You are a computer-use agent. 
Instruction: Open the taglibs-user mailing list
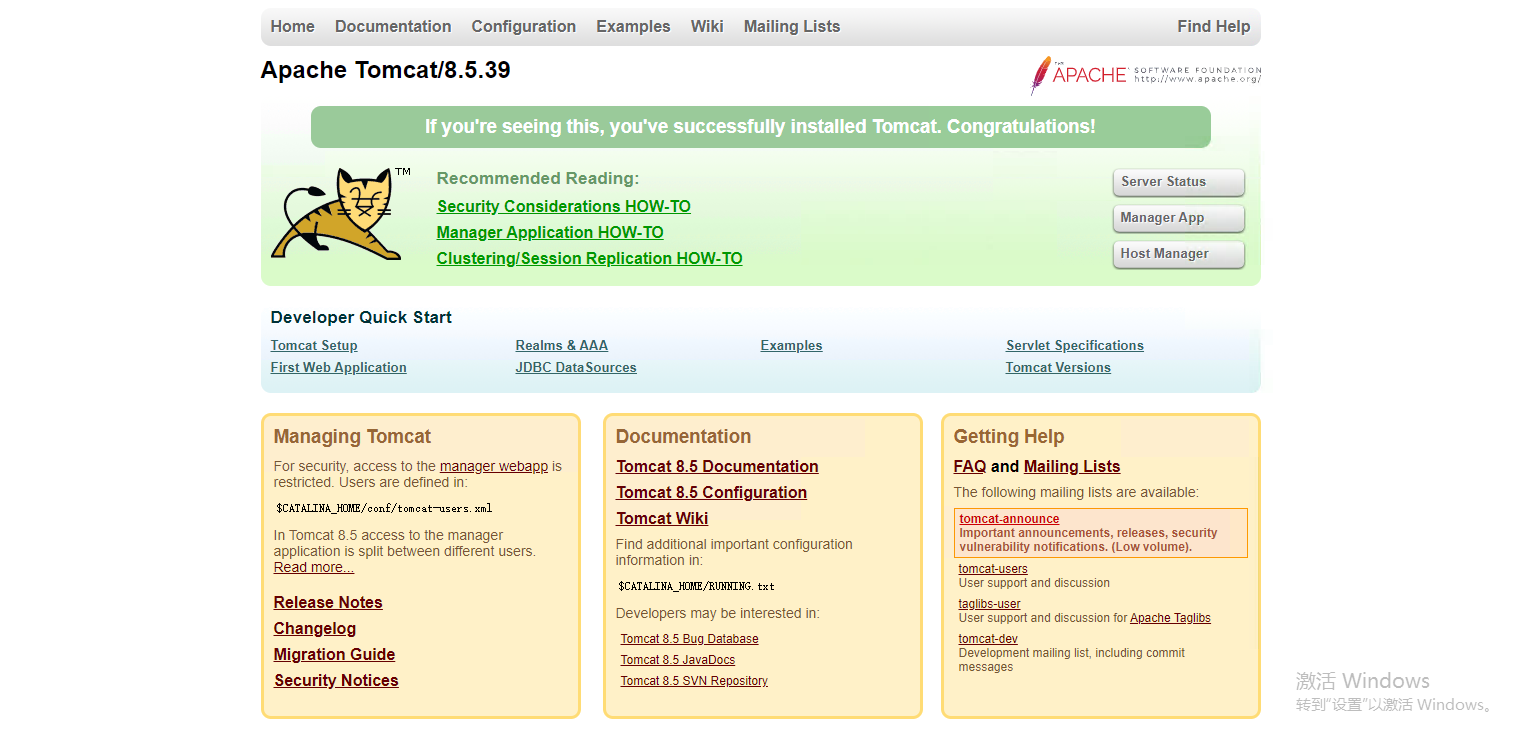coord(989,604)
